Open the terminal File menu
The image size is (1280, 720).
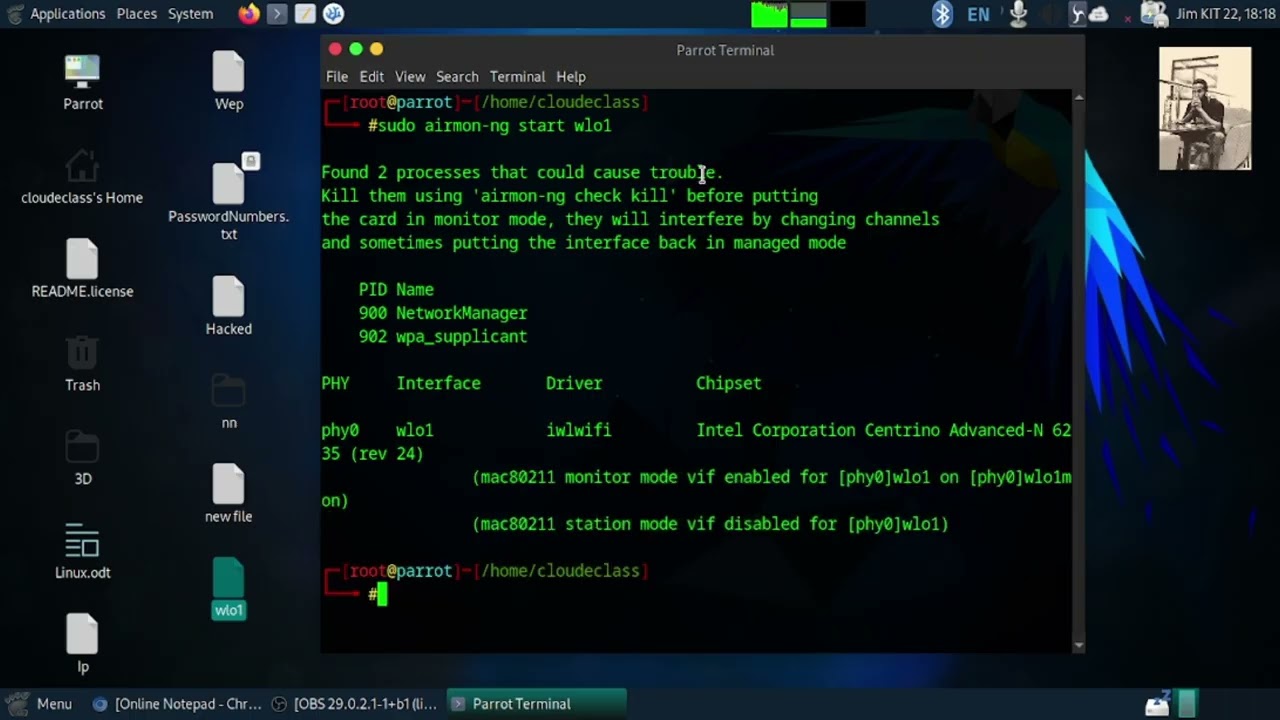coord(337,77)
